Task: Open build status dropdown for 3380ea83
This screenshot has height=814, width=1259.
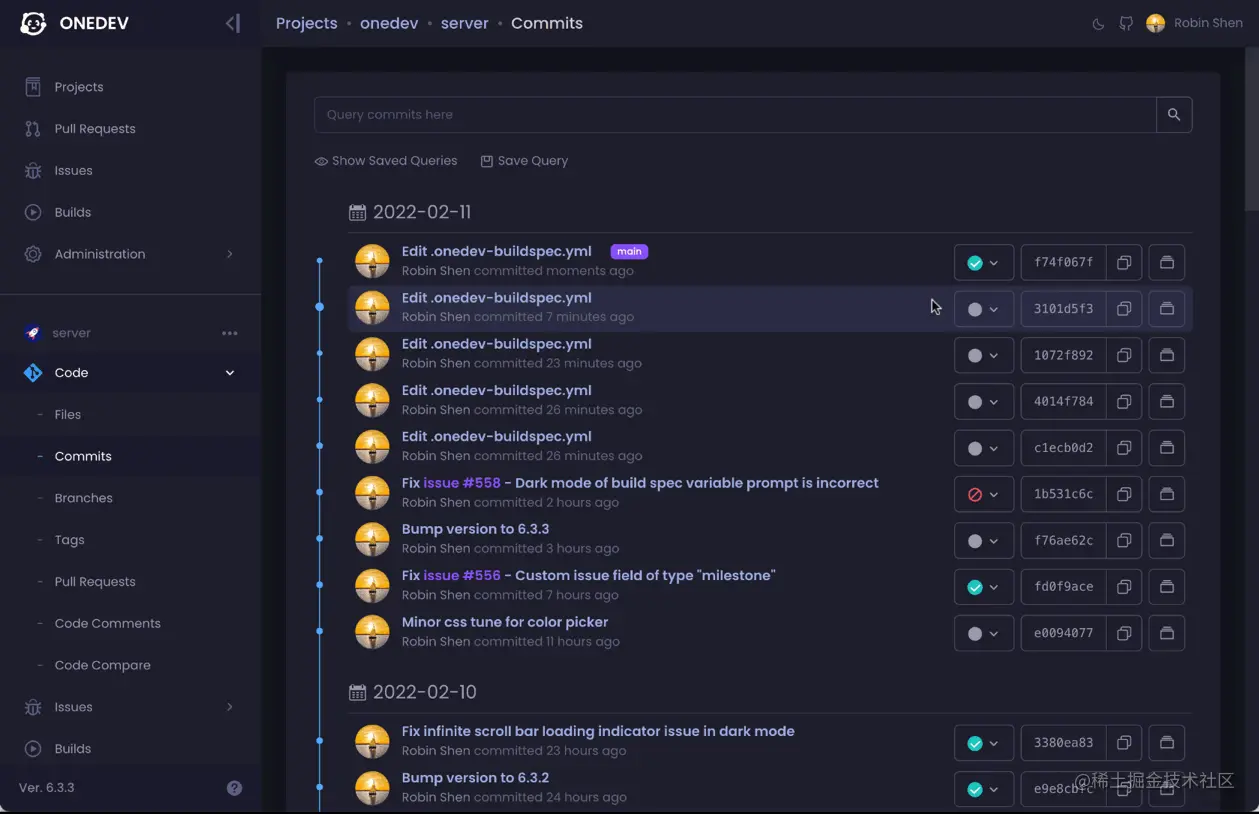Action: click(983, 743)
